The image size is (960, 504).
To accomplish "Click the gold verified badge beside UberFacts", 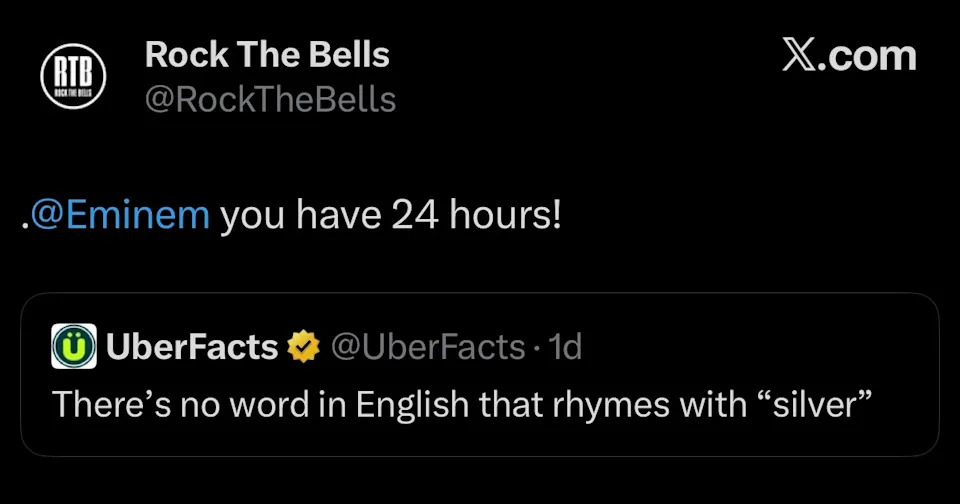I will 303,347.
